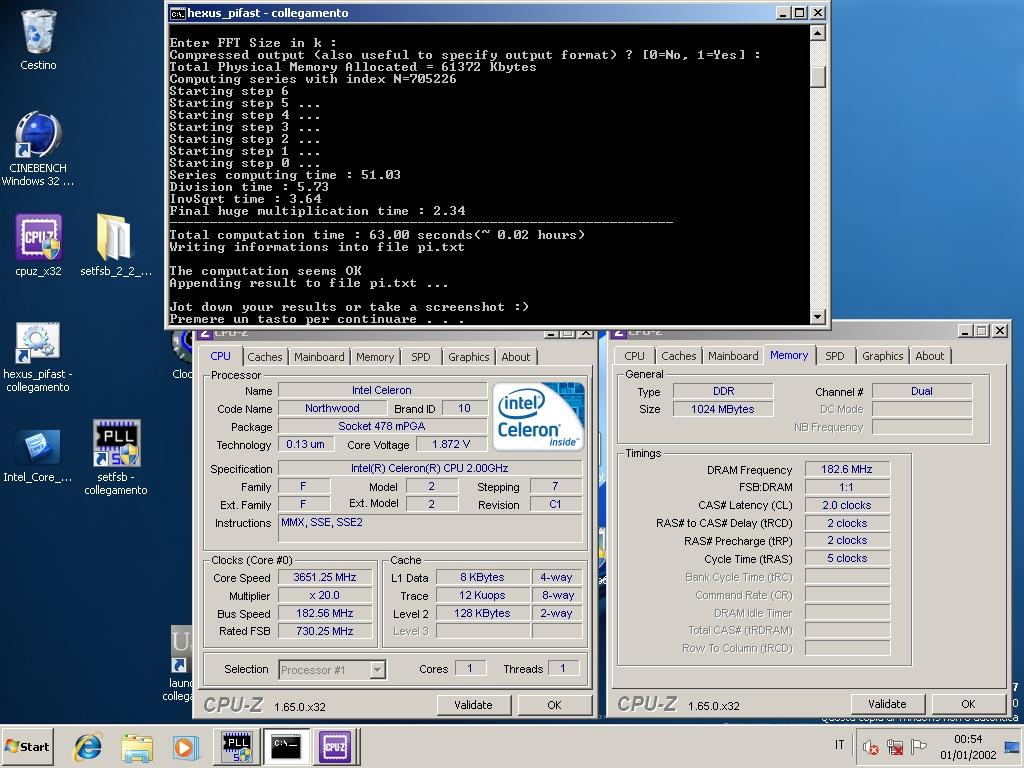The height and width of the screenshot is (768, 1024).
Task: Click the console scrollbar thumb
Action: point(818,77)
